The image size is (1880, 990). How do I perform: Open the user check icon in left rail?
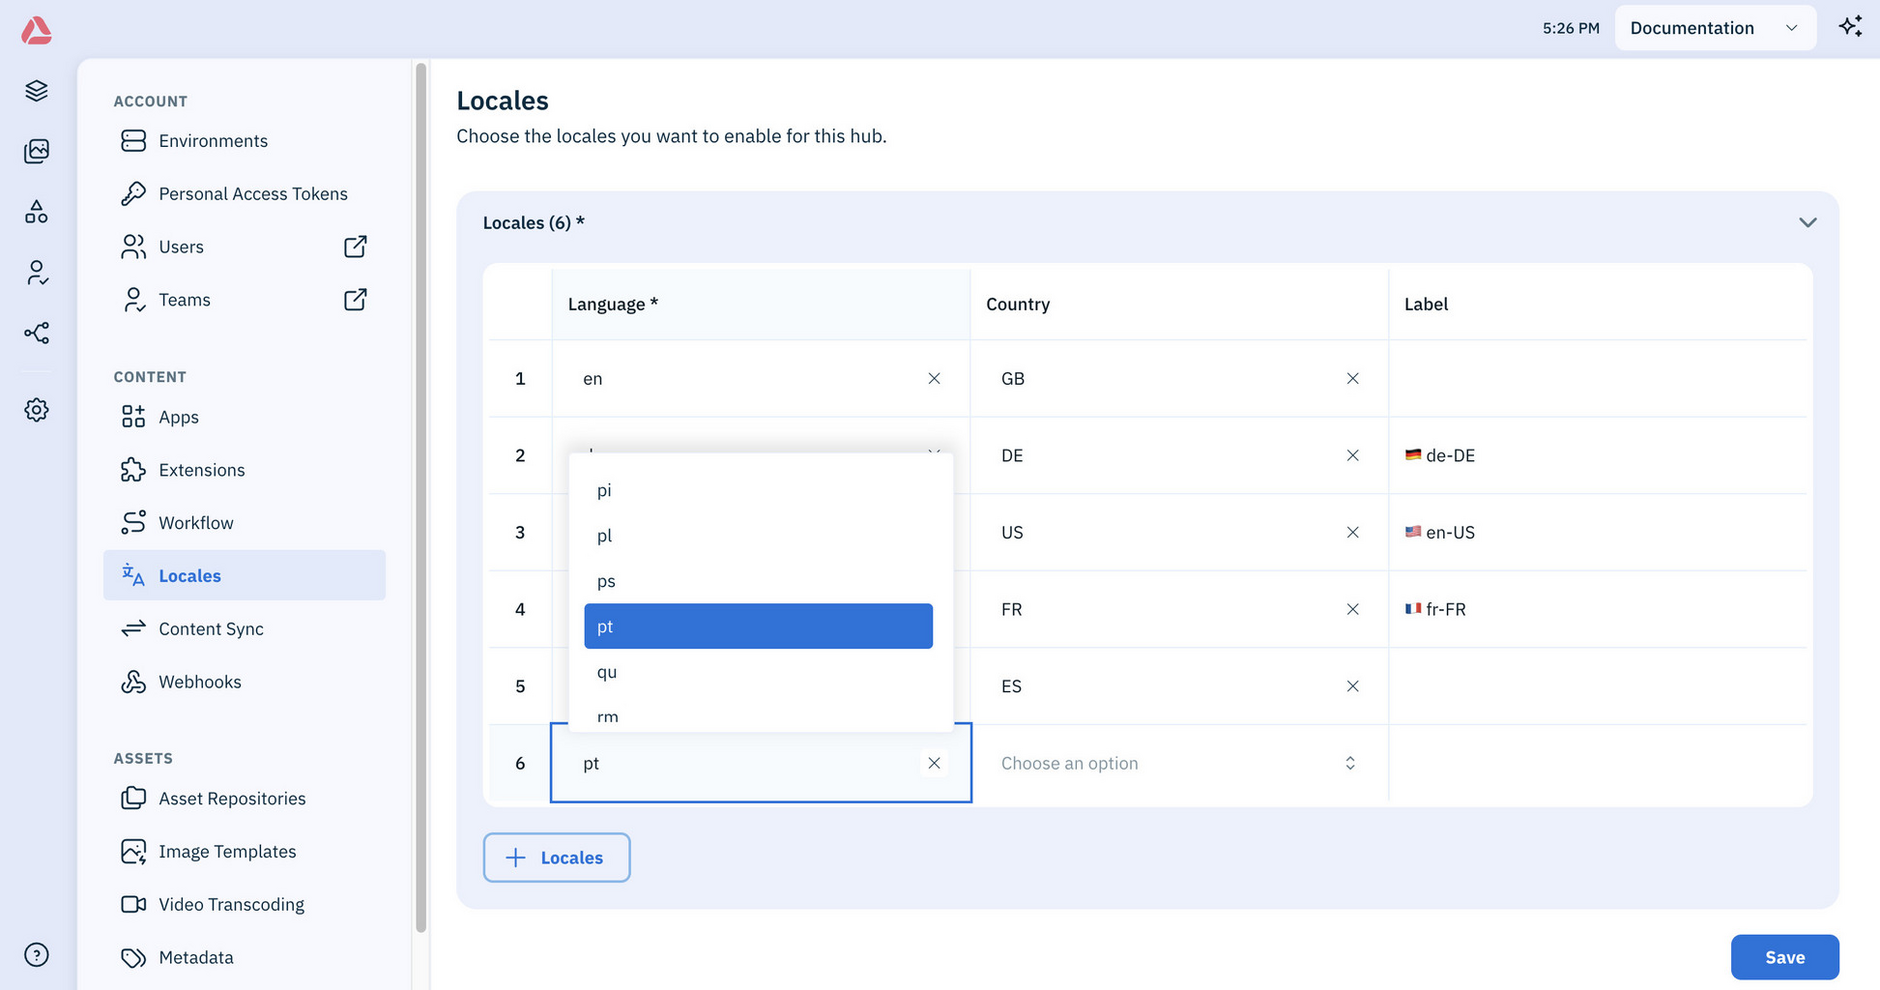coord(37,272)
